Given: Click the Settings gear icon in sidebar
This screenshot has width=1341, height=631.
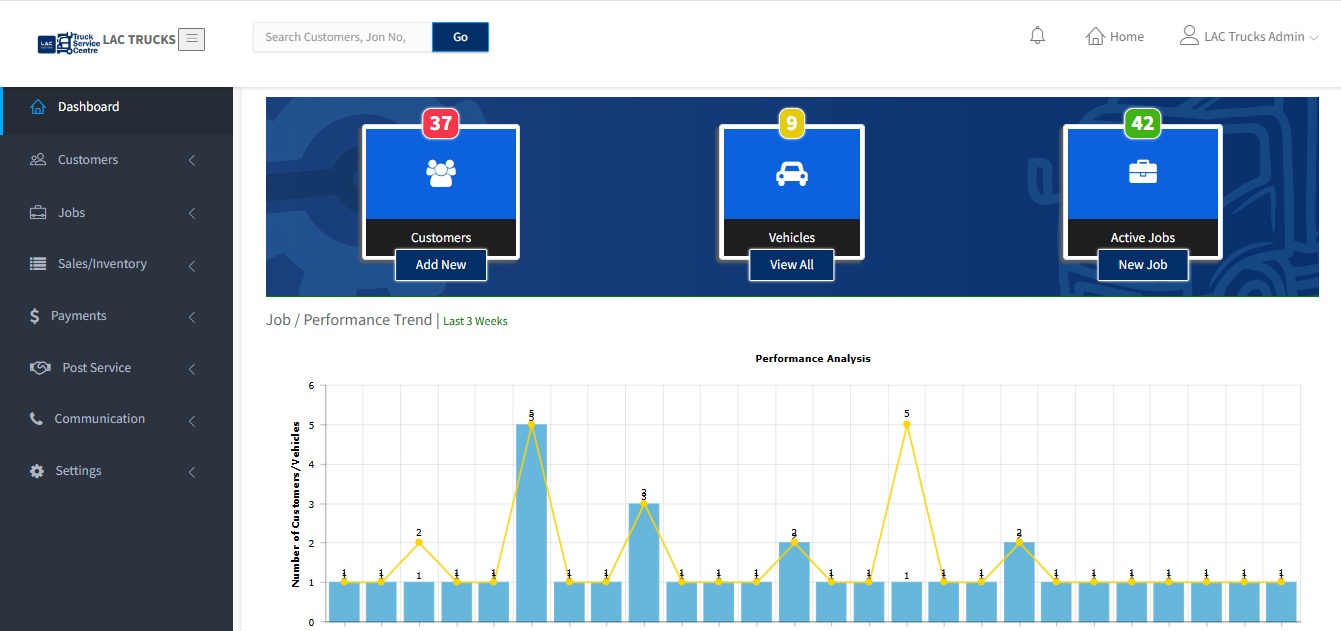Looking at the screenshot, I should coord(37,471).
